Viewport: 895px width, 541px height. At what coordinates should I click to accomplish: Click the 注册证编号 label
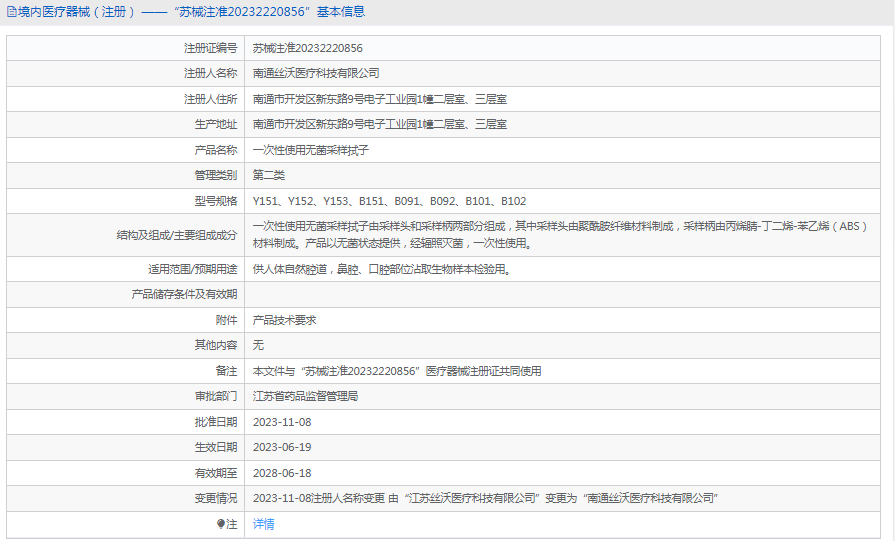(x=211, y=49)
